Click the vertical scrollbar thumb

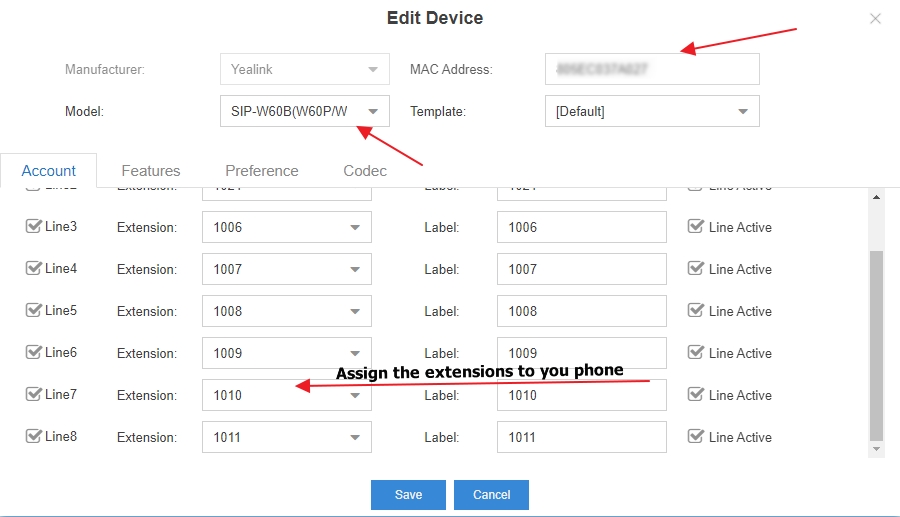tap(877, 345)
